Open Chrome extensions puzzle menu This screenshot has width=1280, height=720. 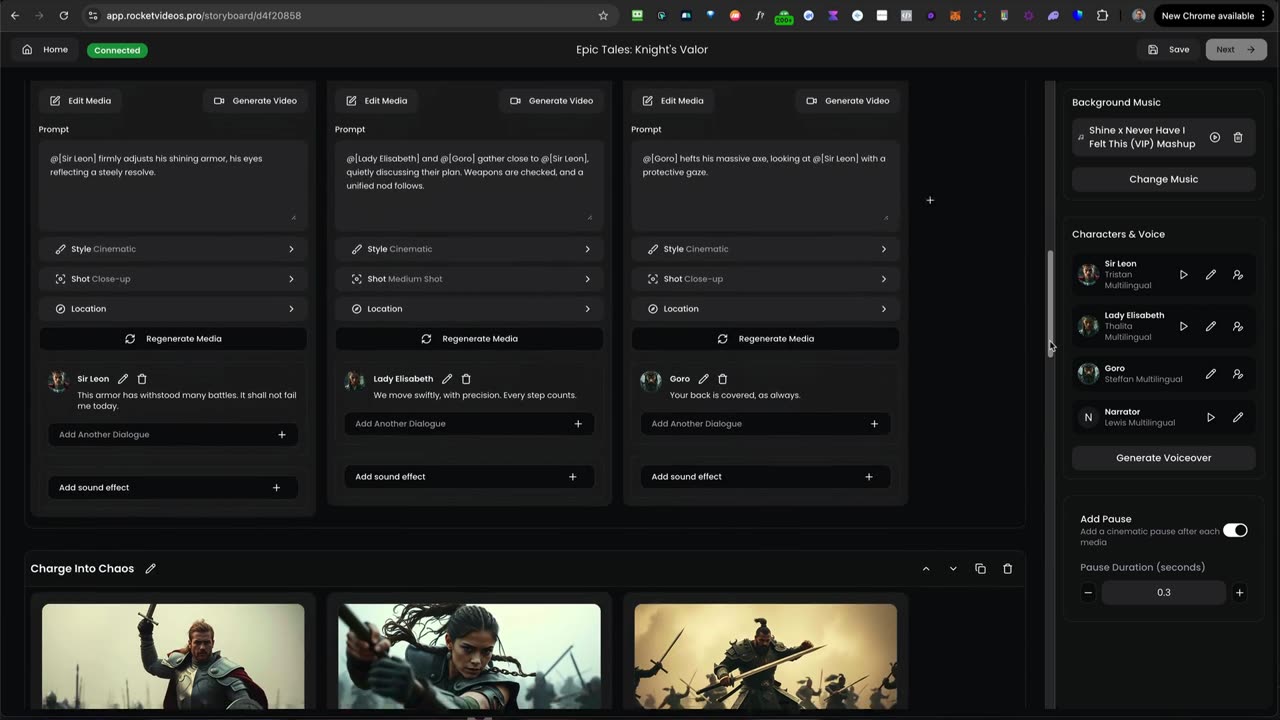pyautogui.click(x=1102, y=16)
